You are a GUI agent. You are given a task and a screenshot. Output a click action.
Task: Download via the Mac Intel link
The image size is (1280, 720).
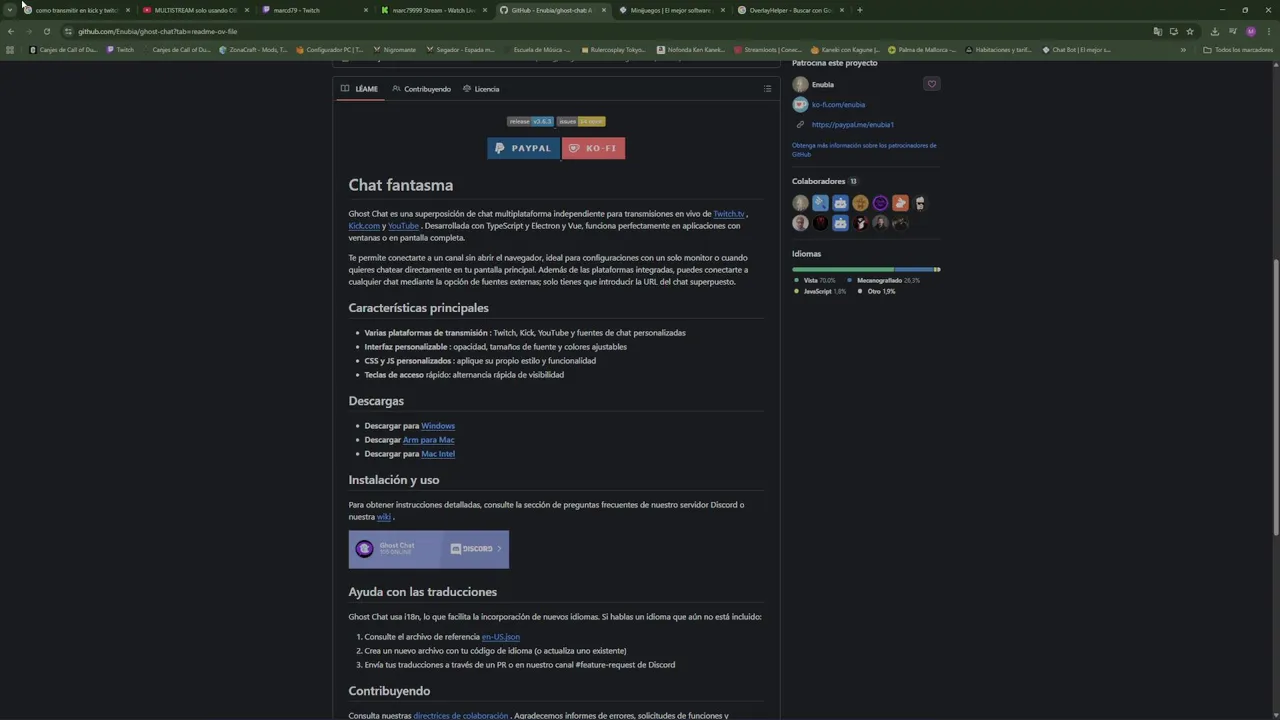(x=438, y=454)
